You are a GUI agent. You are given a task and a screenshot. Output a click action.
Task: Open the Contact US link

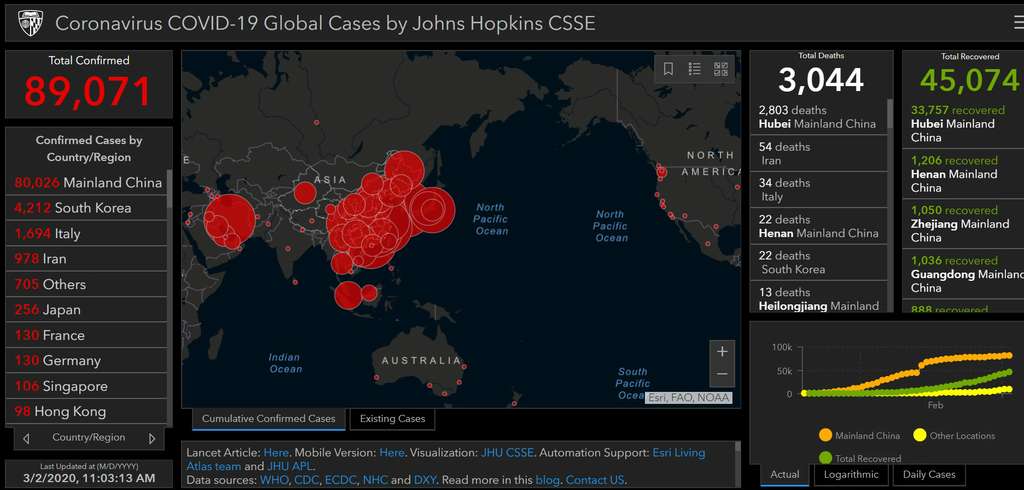coord(595,480)
